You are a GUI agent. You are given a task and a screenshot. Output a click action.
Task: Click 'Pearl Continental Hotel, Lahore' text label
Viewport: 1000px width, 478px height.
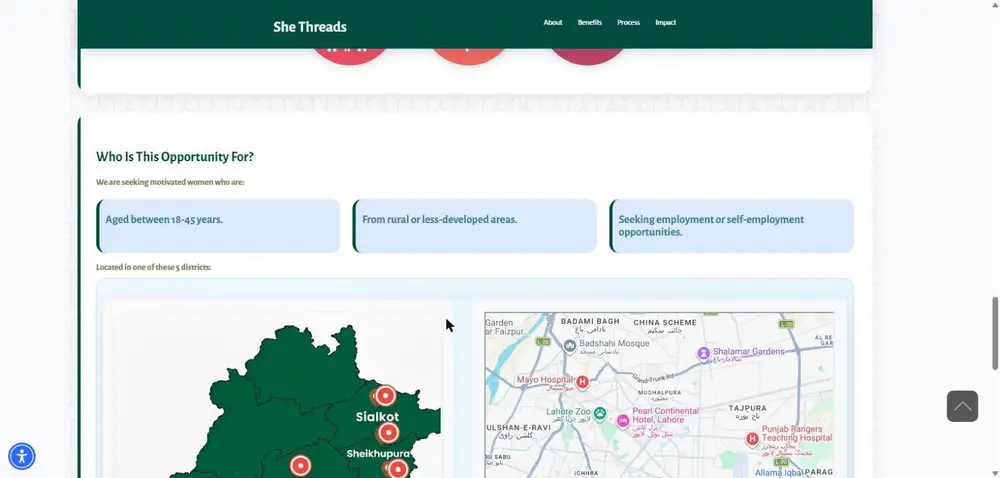coord(665,416)
